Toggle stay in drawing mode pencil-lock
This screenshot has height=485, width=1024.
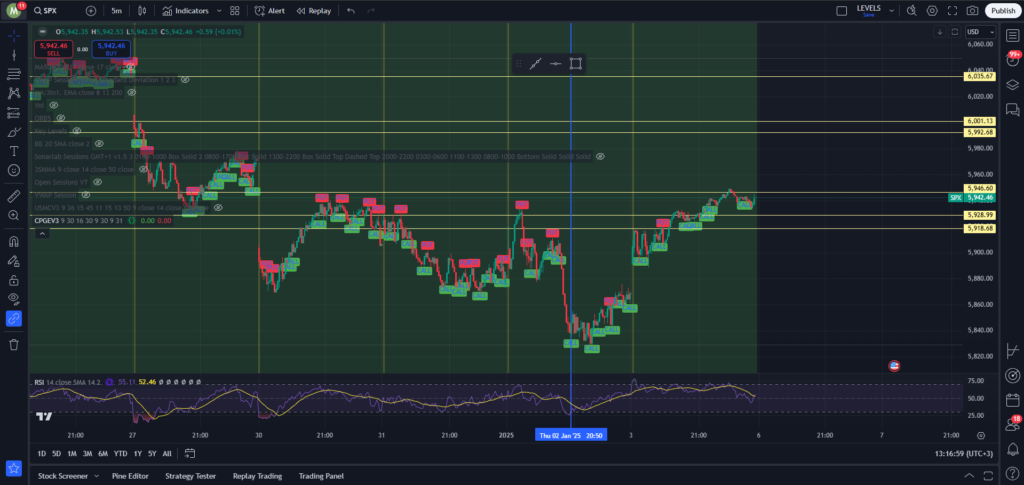[14, 261]
